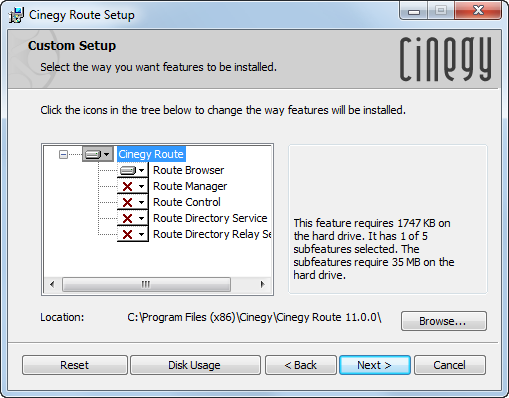The image size is (509, 398).
Task: Open the Route Manager install-state dropdown
Action: click(133, 186)
